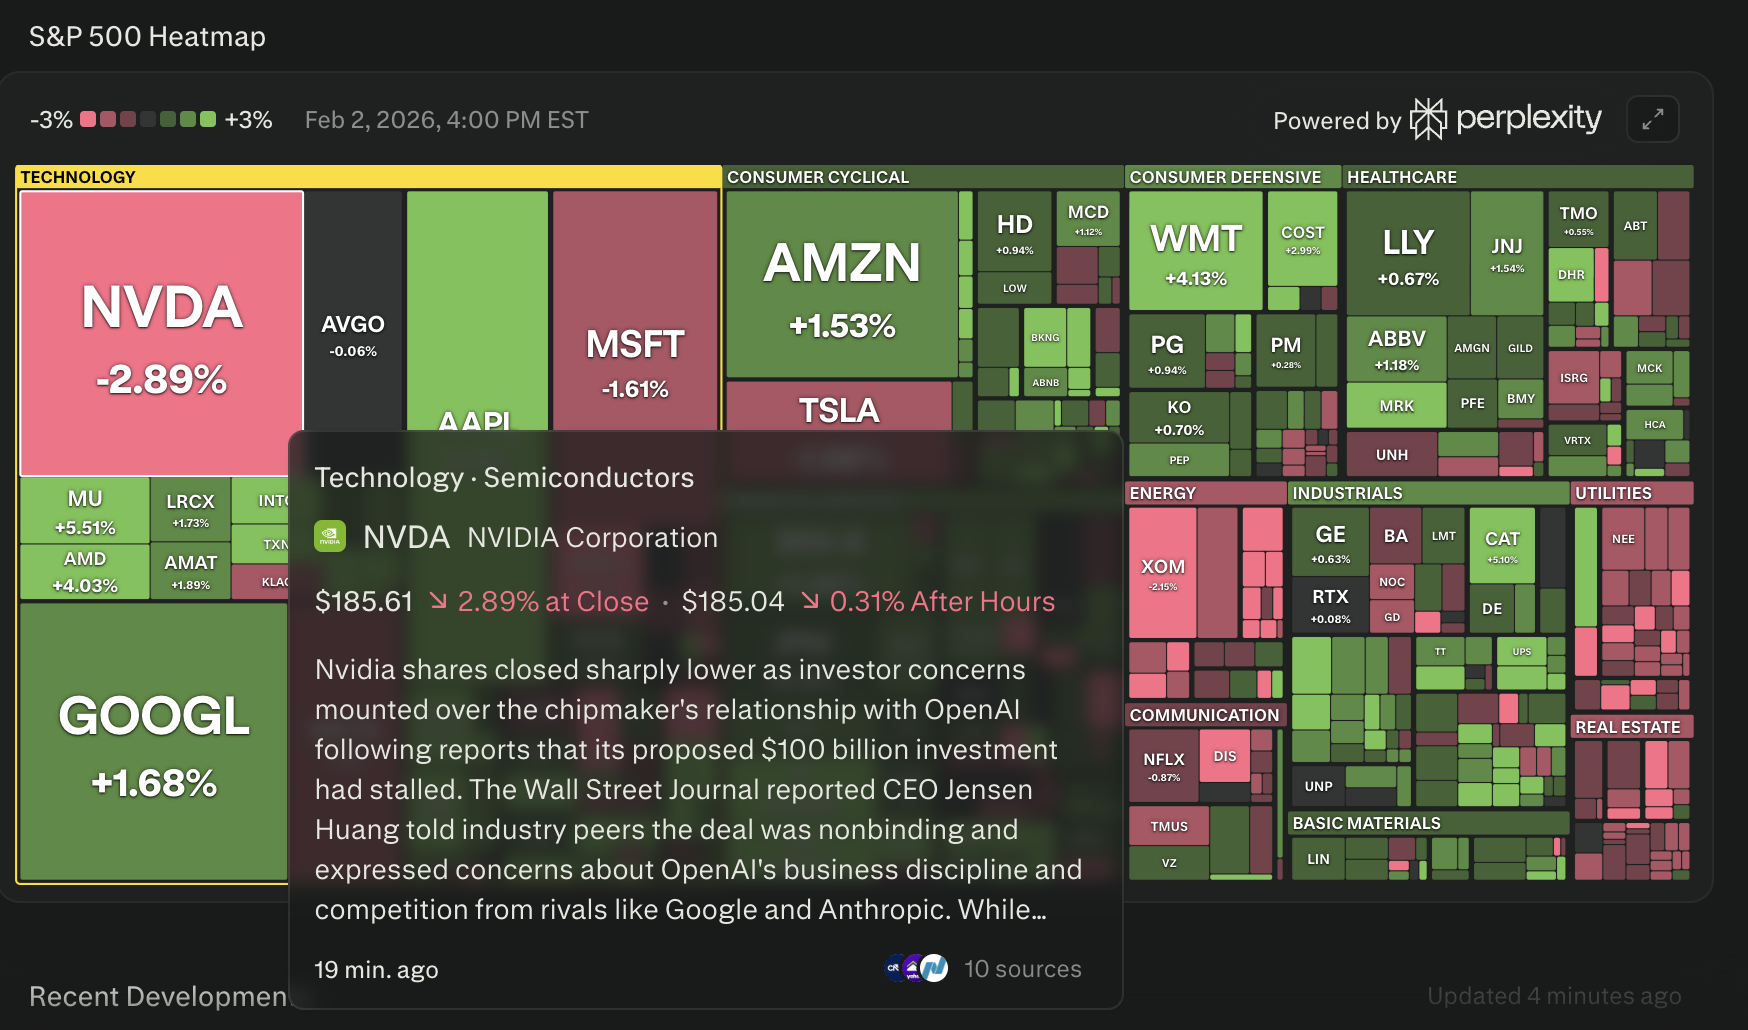The image size is (1748, 1030).
Task: Click the down arrow beside "2.89% at Close"
Action: pyautogui.click(x=438, y=600)
